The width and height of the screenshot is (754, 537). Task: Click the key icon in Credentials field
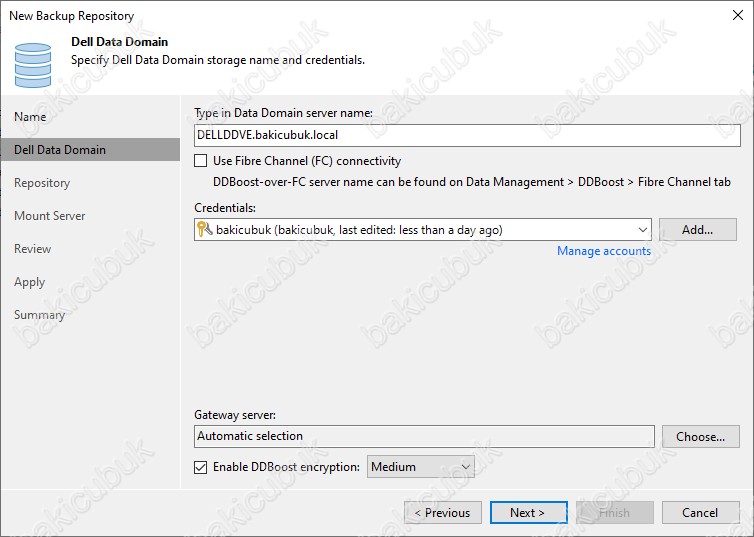(204, 229)
